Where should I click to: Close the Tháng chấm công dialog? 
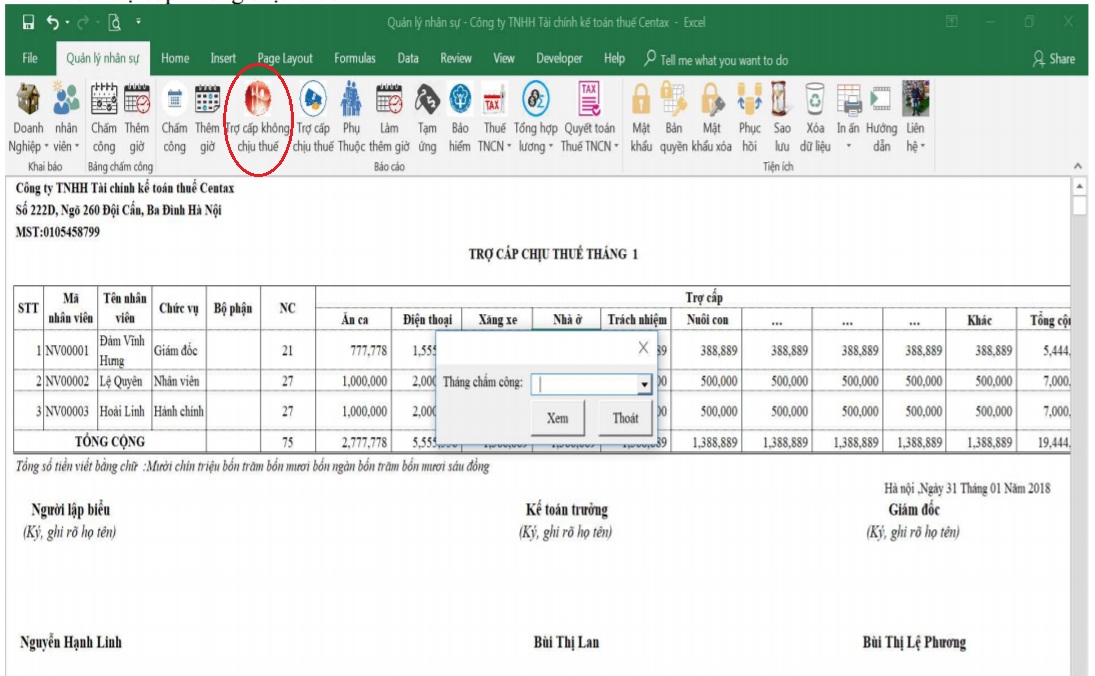pyautogui.click(x=643, y=348)
